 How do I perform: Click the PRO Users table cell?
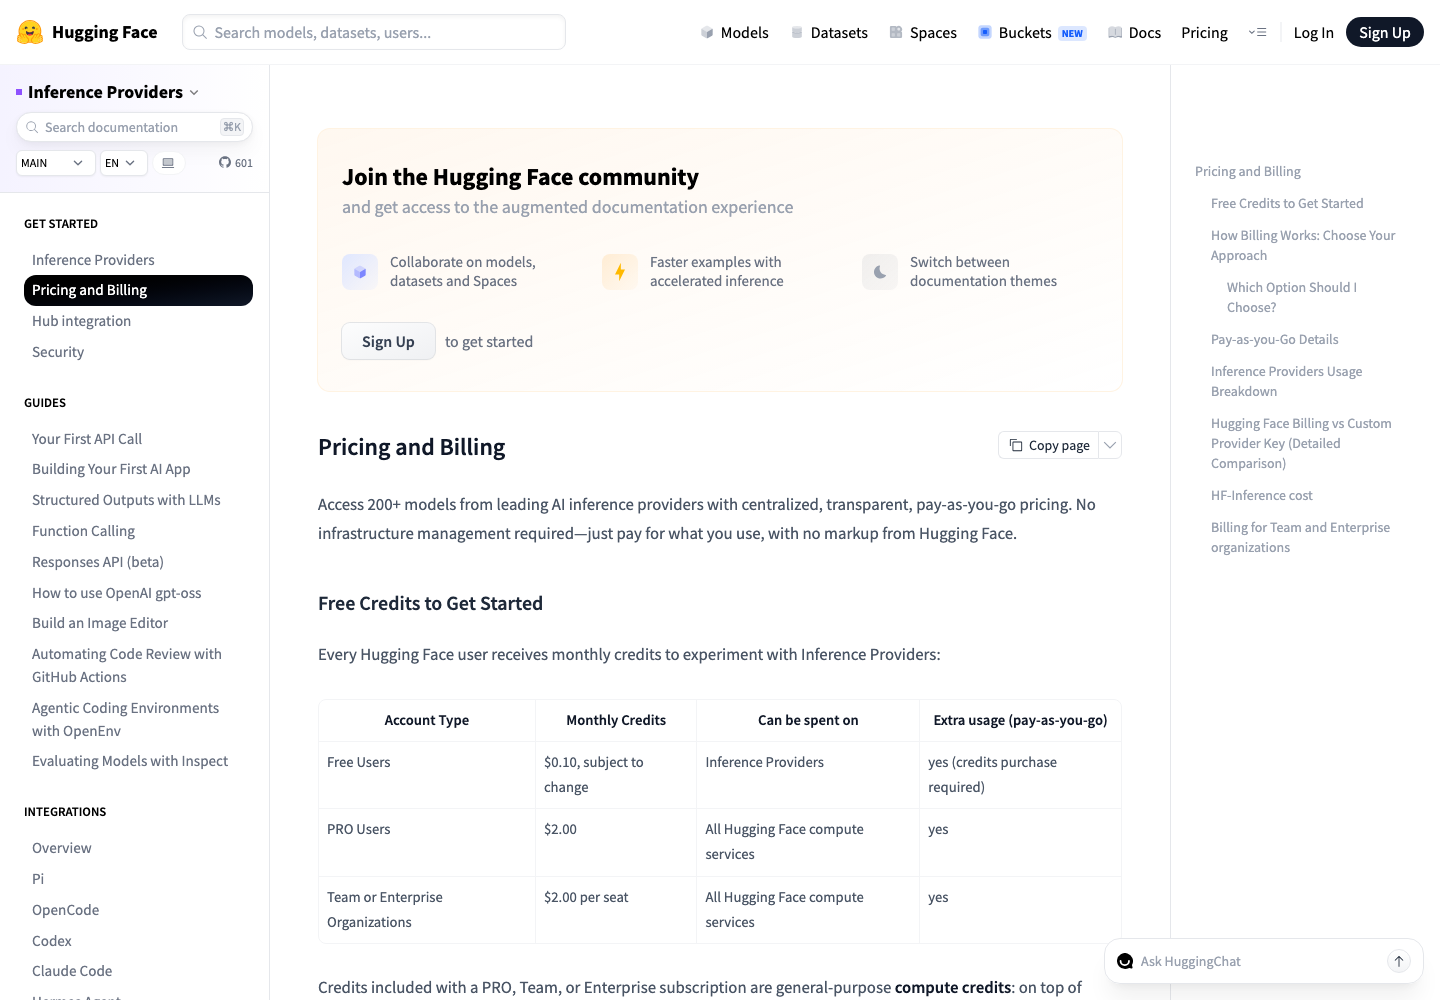click(x=427, y=842)
